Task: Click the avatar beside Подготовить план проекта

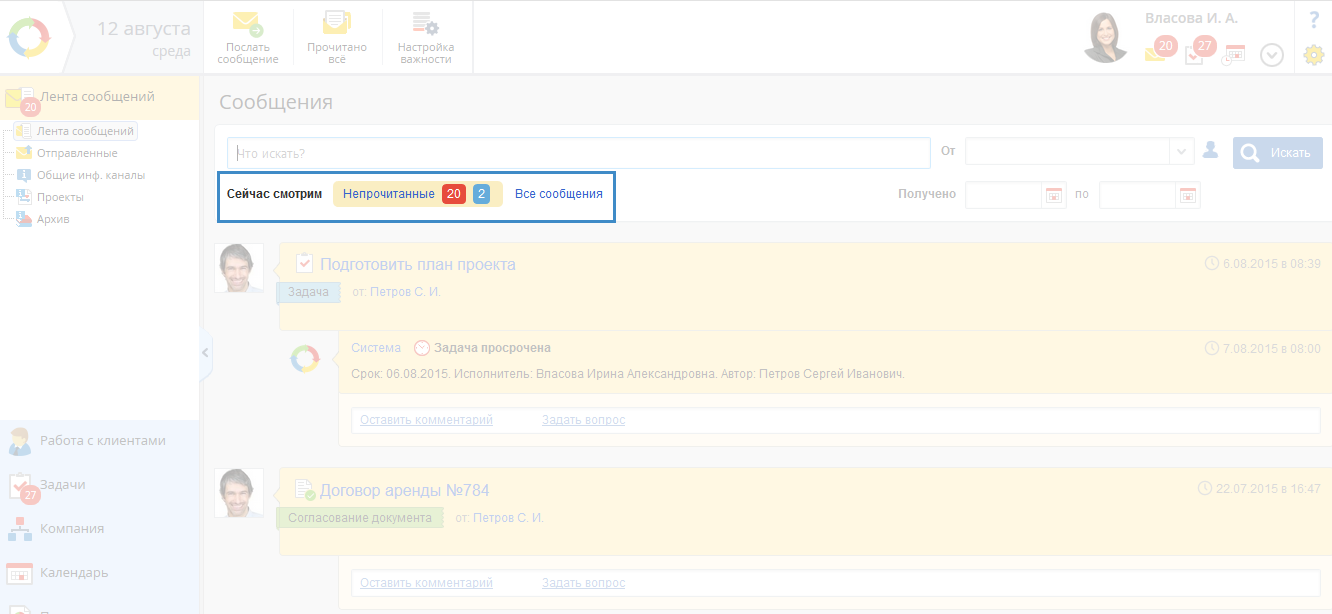Action: 239,268
